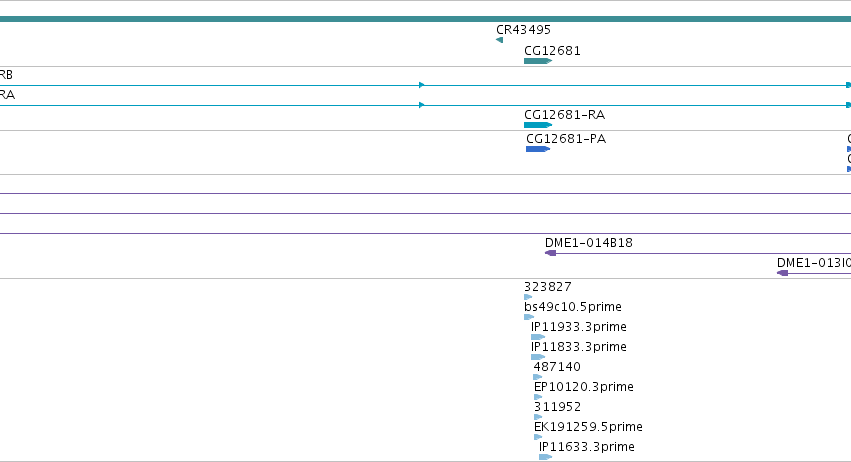Select the 487140 EST glyph

click(538, 377)
